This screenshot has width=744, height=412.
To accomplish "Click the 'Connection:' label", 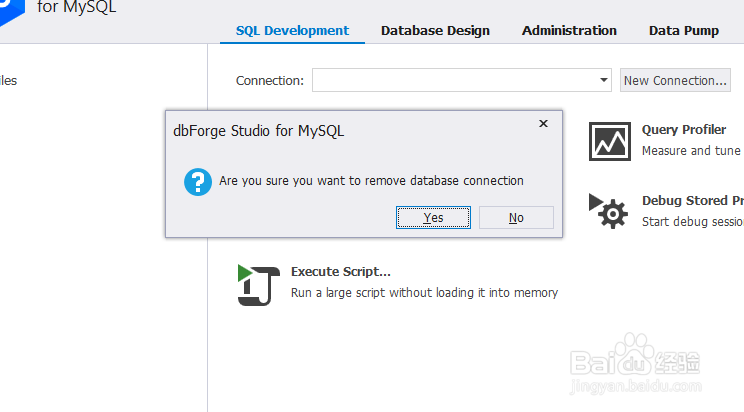I will 270,81.
